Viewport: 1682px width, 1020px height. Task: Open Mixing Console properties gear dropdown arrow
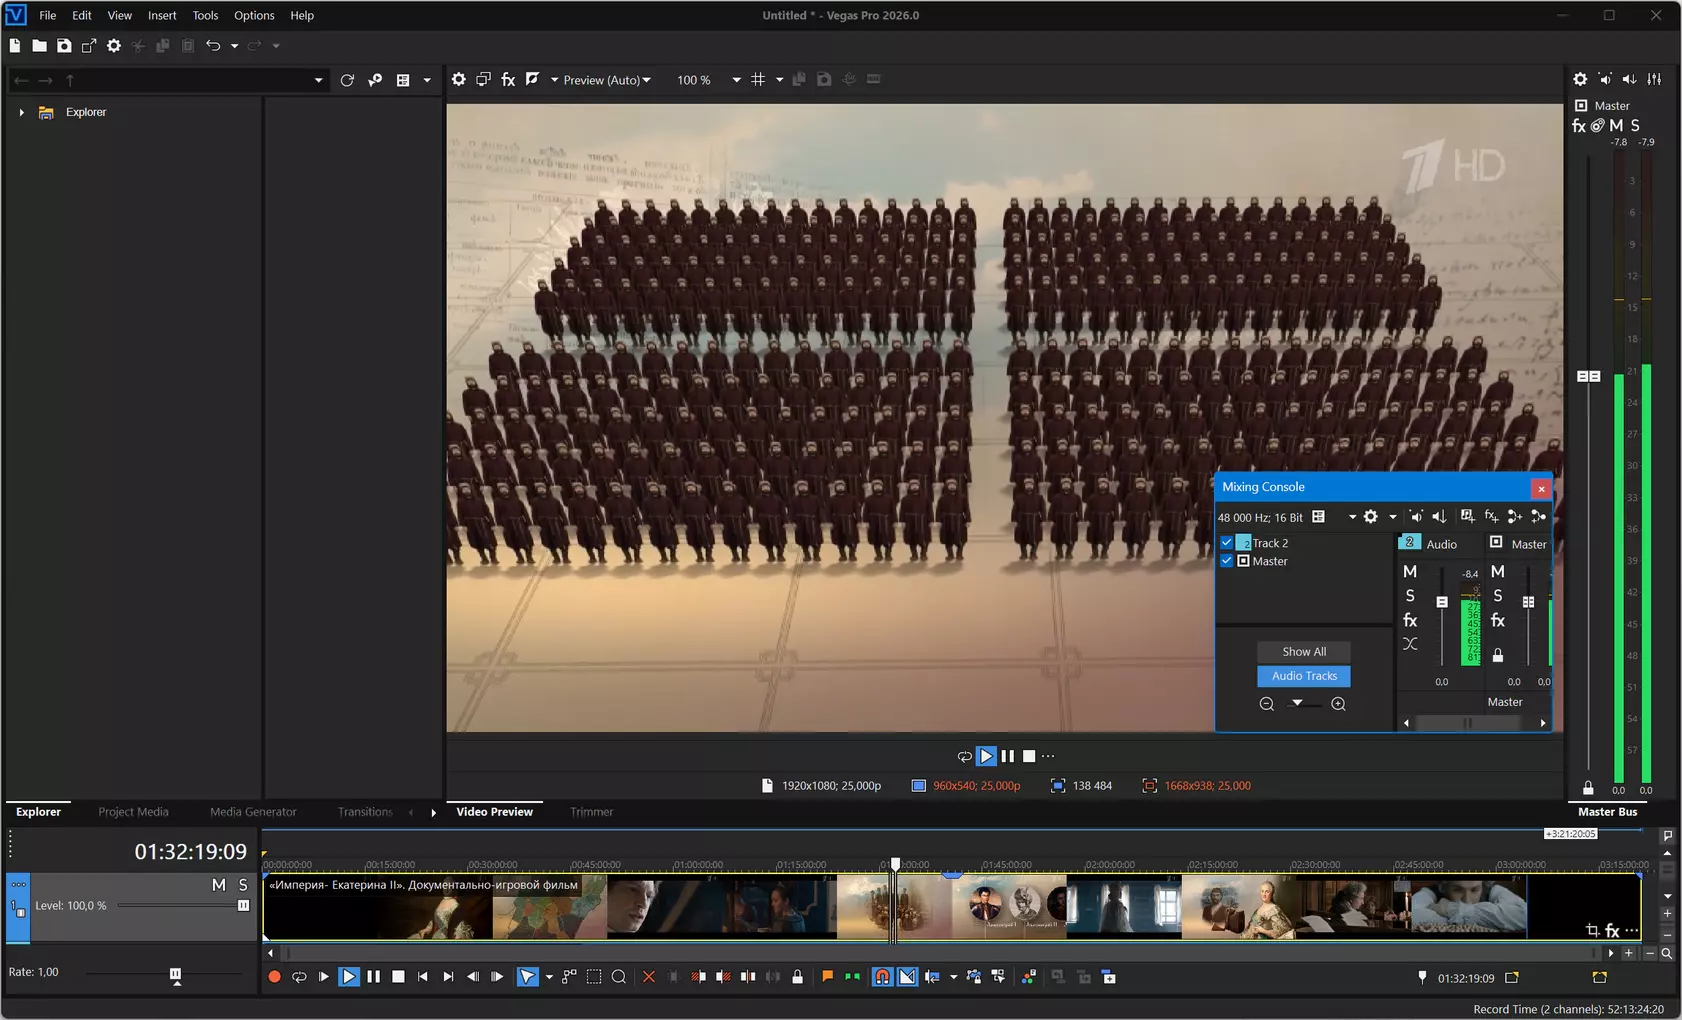(x=1392, y=517)
